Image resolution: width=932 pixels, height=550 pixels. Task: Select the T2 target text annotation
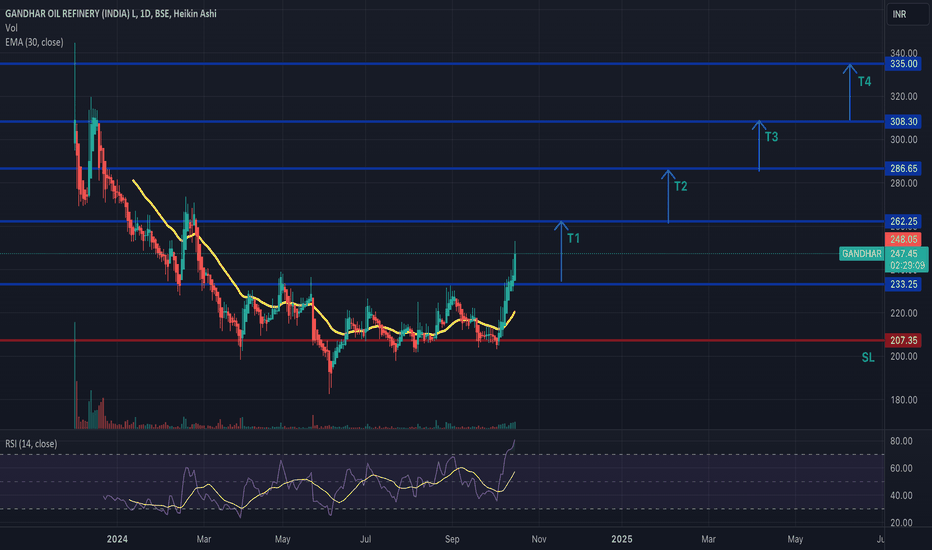click(x=681, y=187)
